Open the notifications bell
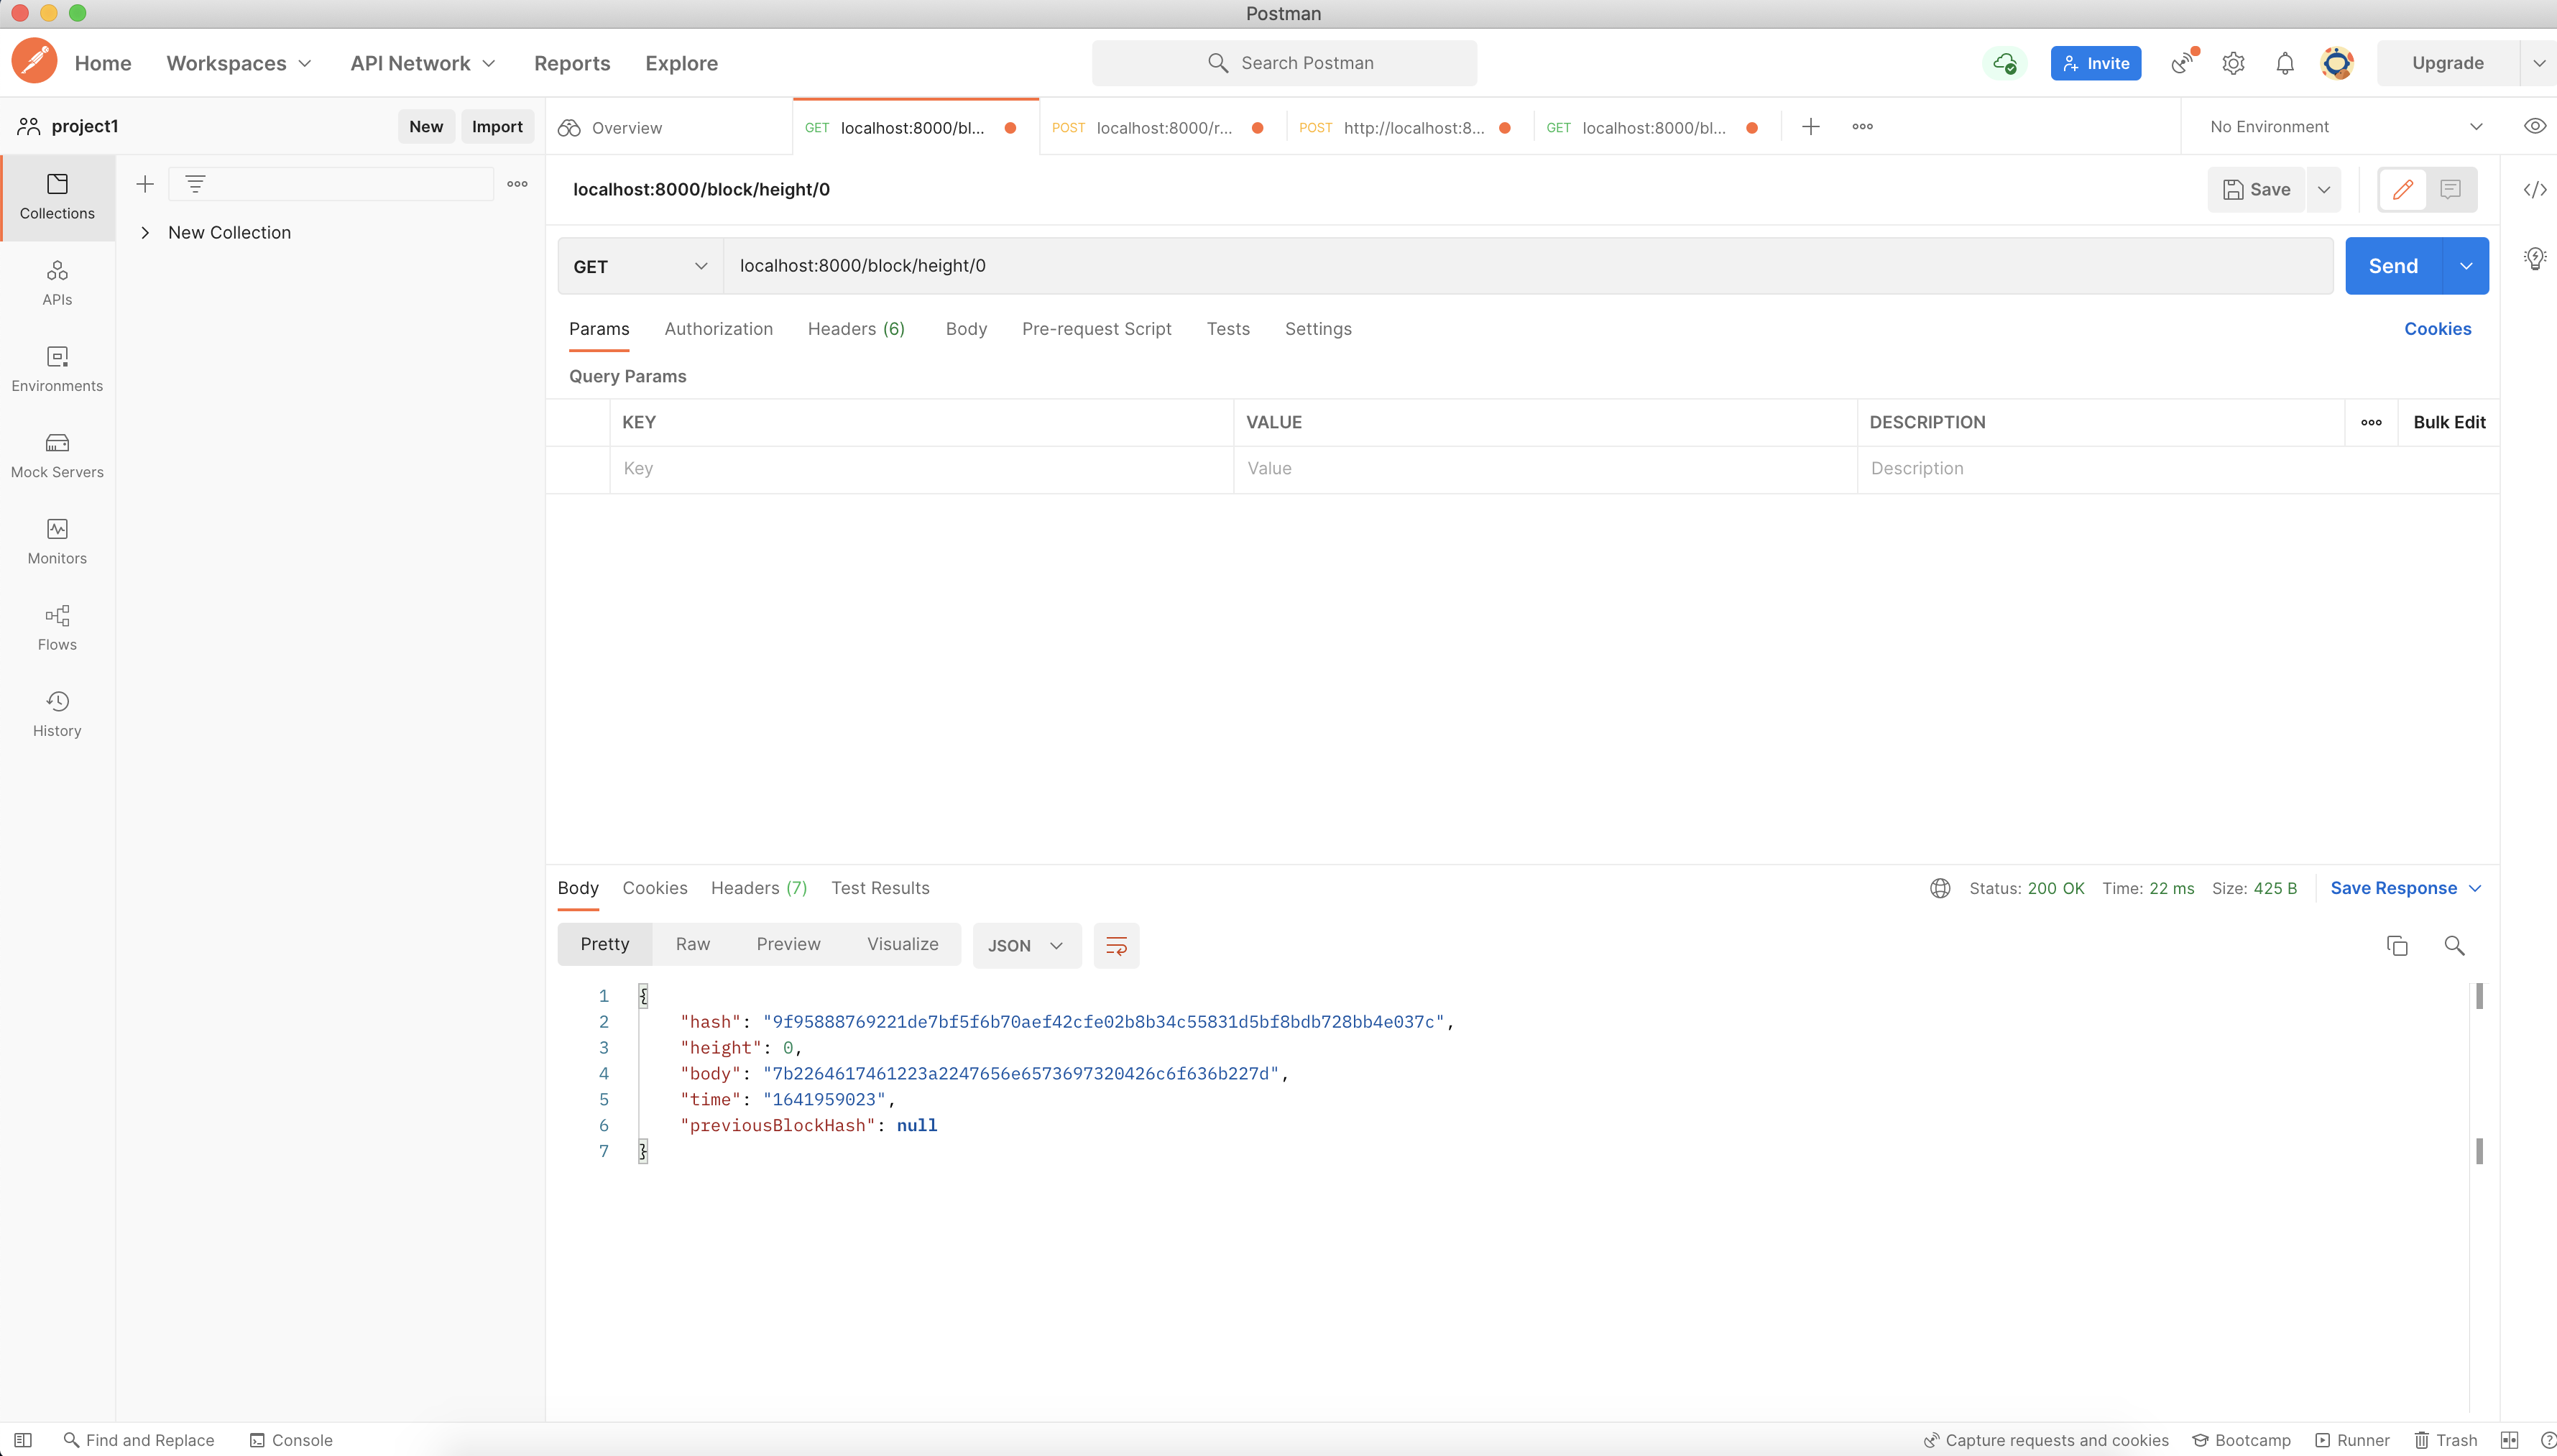 tap(2285, 63)
